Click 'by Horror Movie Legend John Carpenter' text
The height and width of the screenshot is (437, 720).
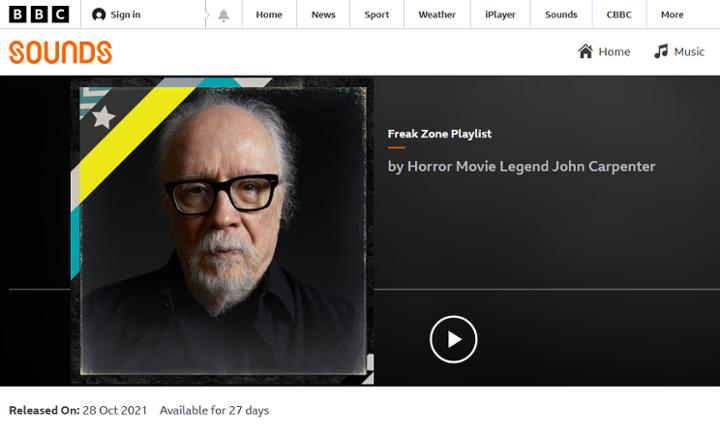(x=521, y=167)
